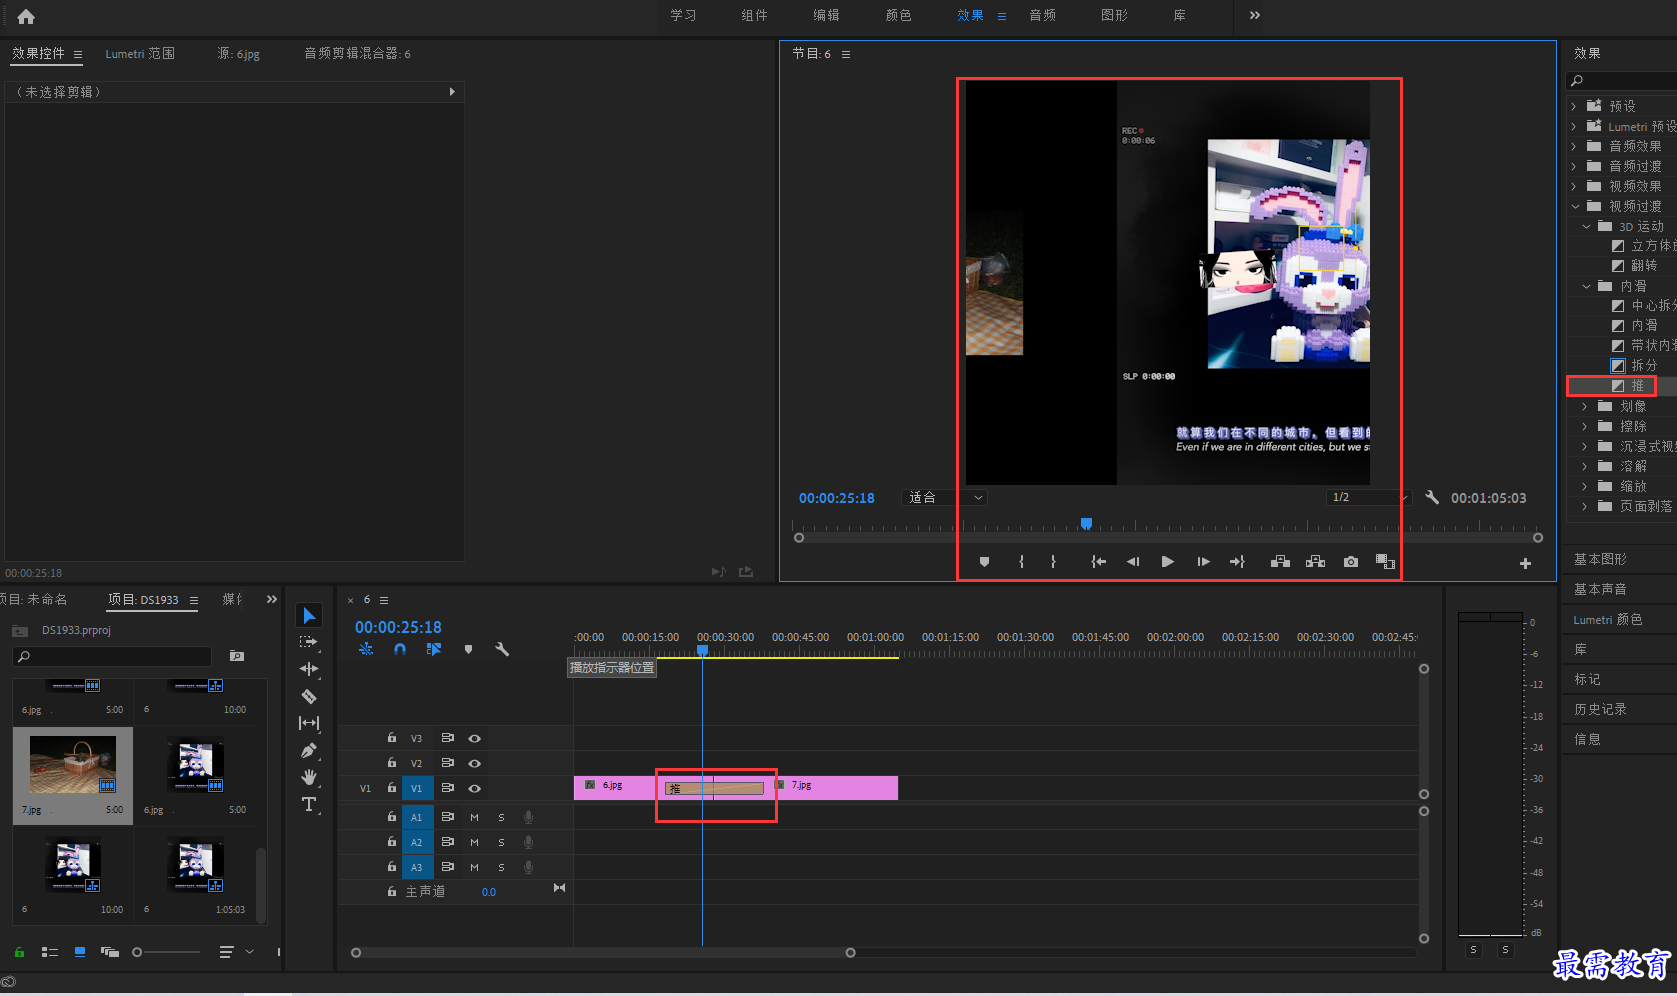The width and height of the screenshot is (1677, 996).
Task: Select the Ripple Edit tool
Action: (x=309, y=669)
